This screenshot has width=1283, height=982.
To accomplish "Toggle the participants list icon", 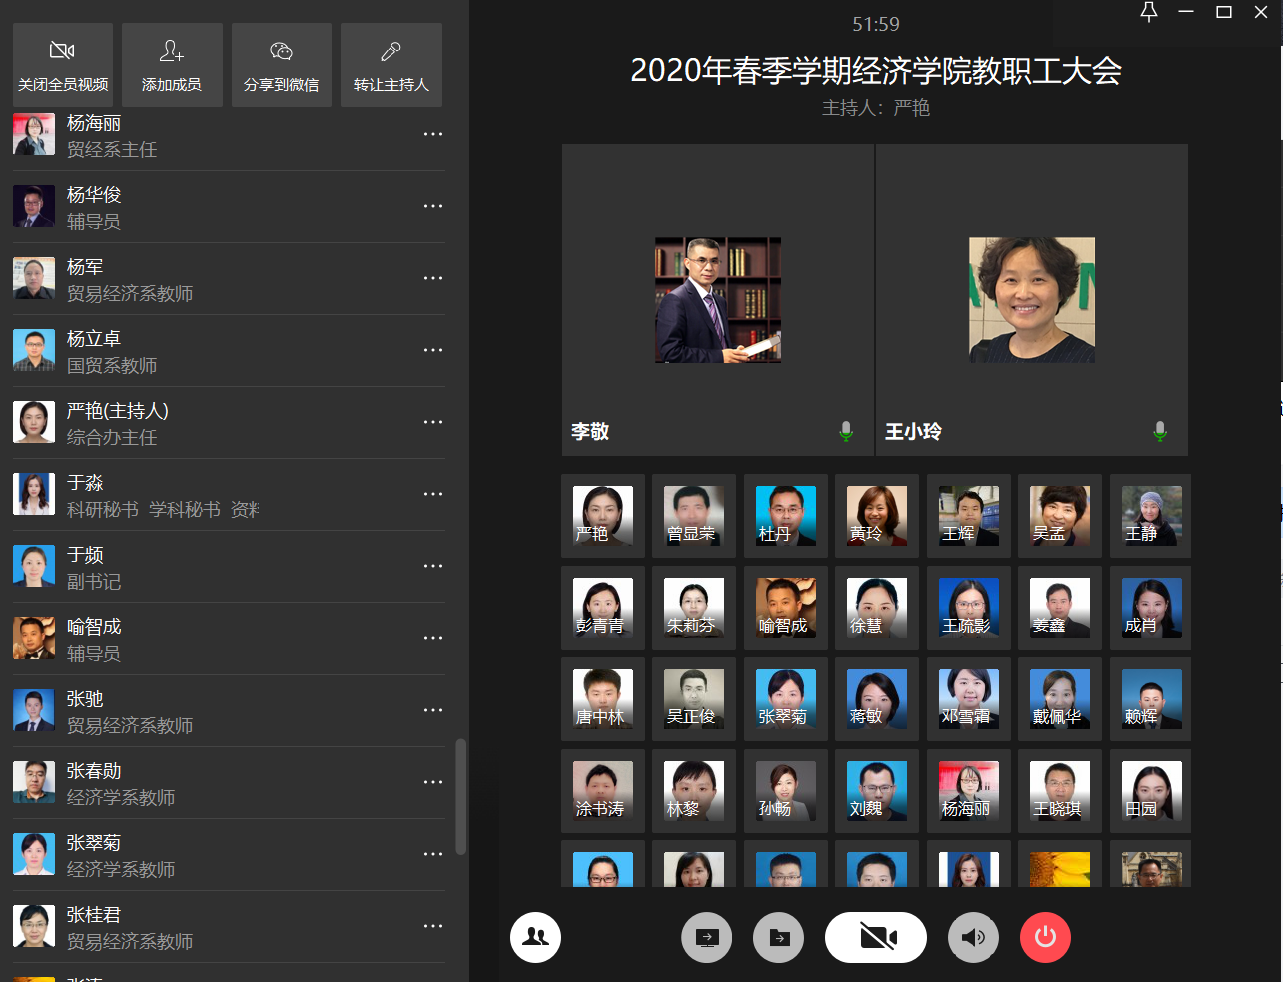I will tap(536, 937).
